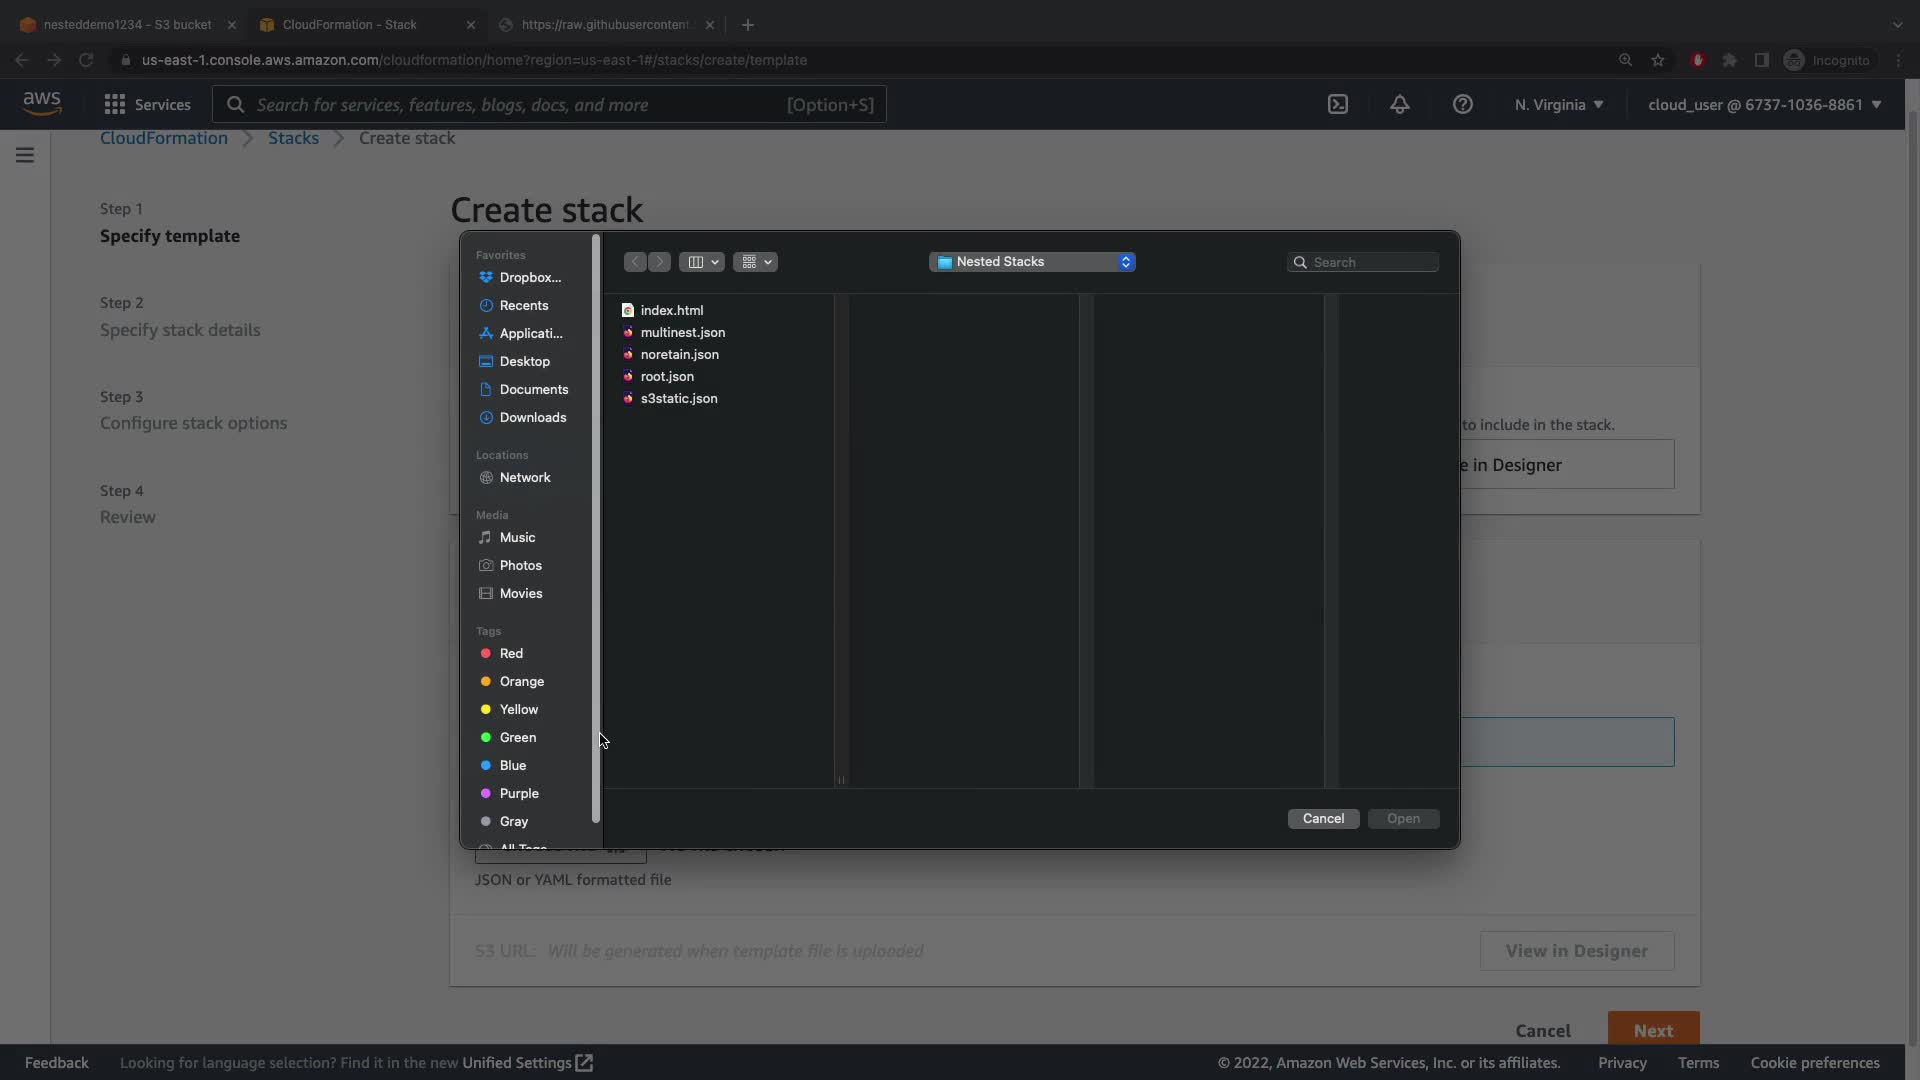Image resolution: width=1920 pixels, height=1080 pixels.
Task: Select Dropbox in Favorites sidebar
Action: tap(529, 278)
